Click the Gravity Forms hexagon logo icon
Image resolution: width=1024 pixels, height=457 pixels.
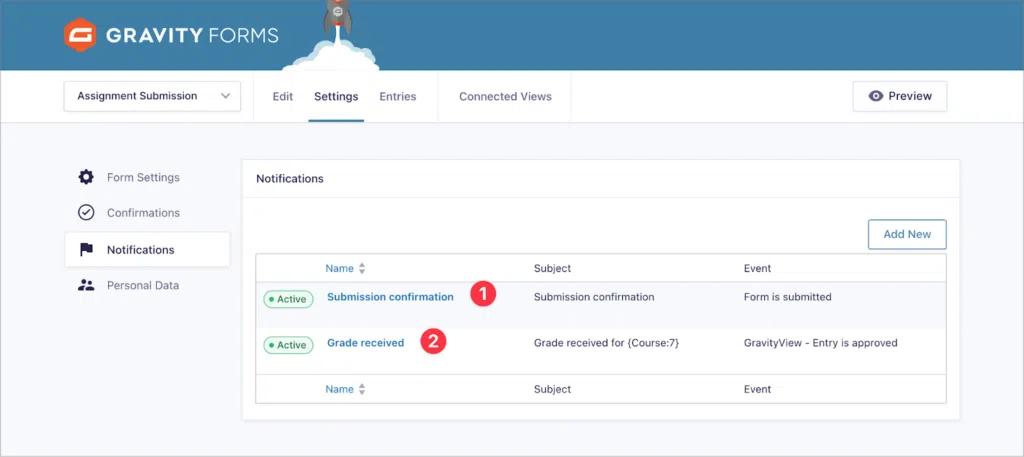click(x=80, y=35)
